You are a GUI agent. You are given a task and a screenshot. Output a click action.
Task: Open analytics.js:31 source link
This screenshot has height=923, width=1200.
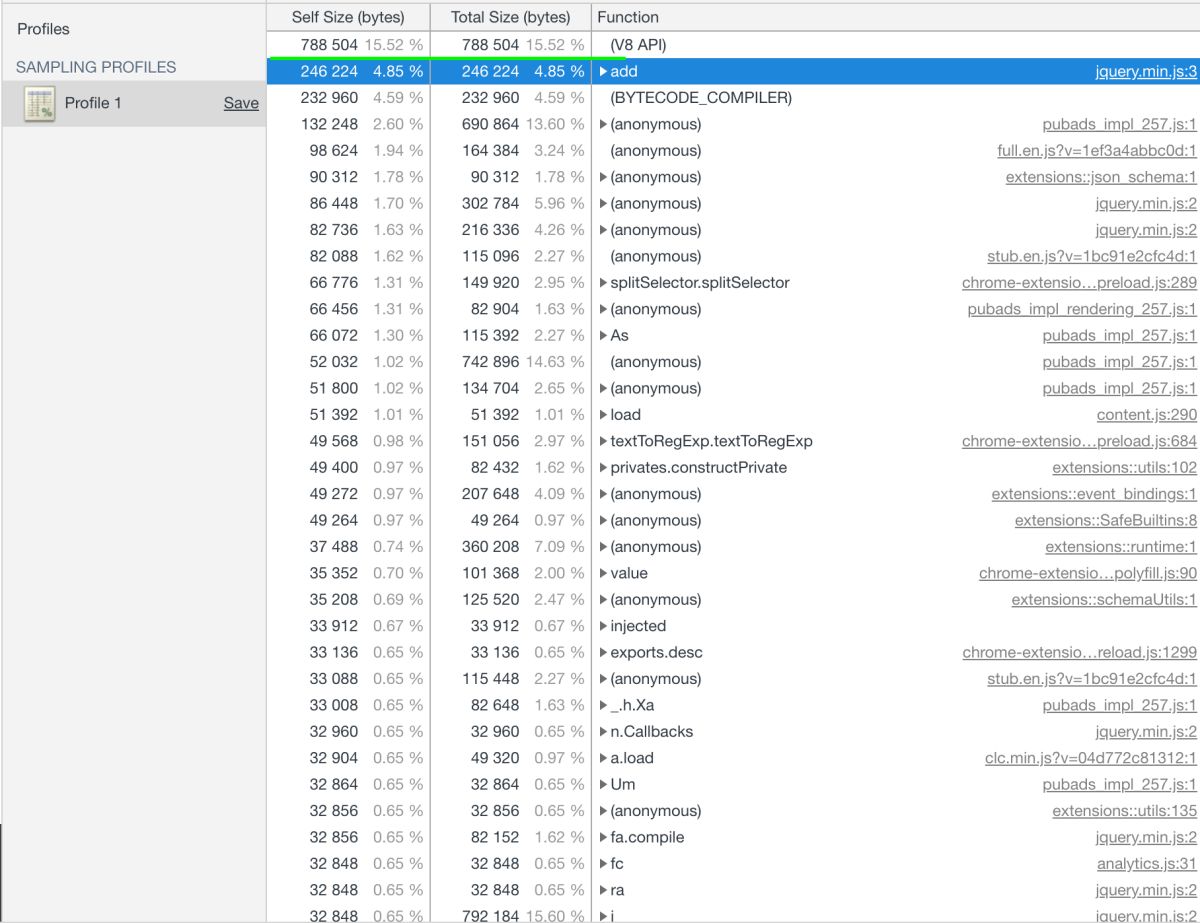click(1147, 864)
